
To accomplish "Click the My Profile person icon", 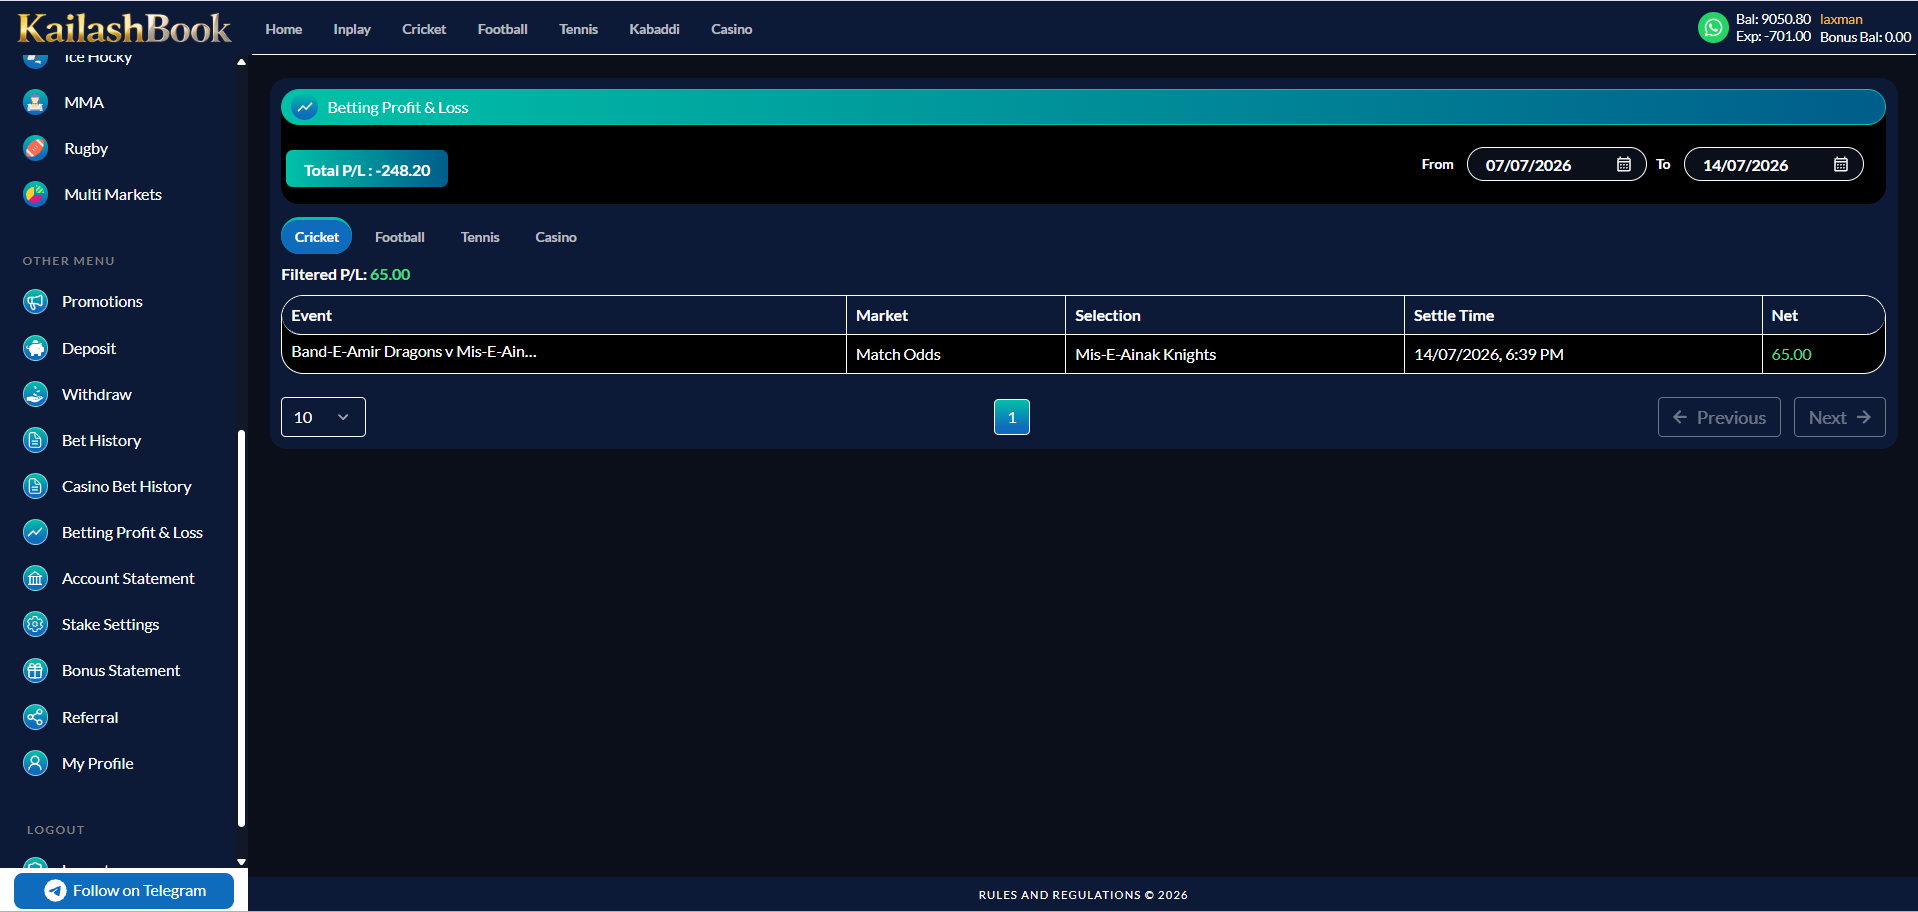I will tap(36, 763).
